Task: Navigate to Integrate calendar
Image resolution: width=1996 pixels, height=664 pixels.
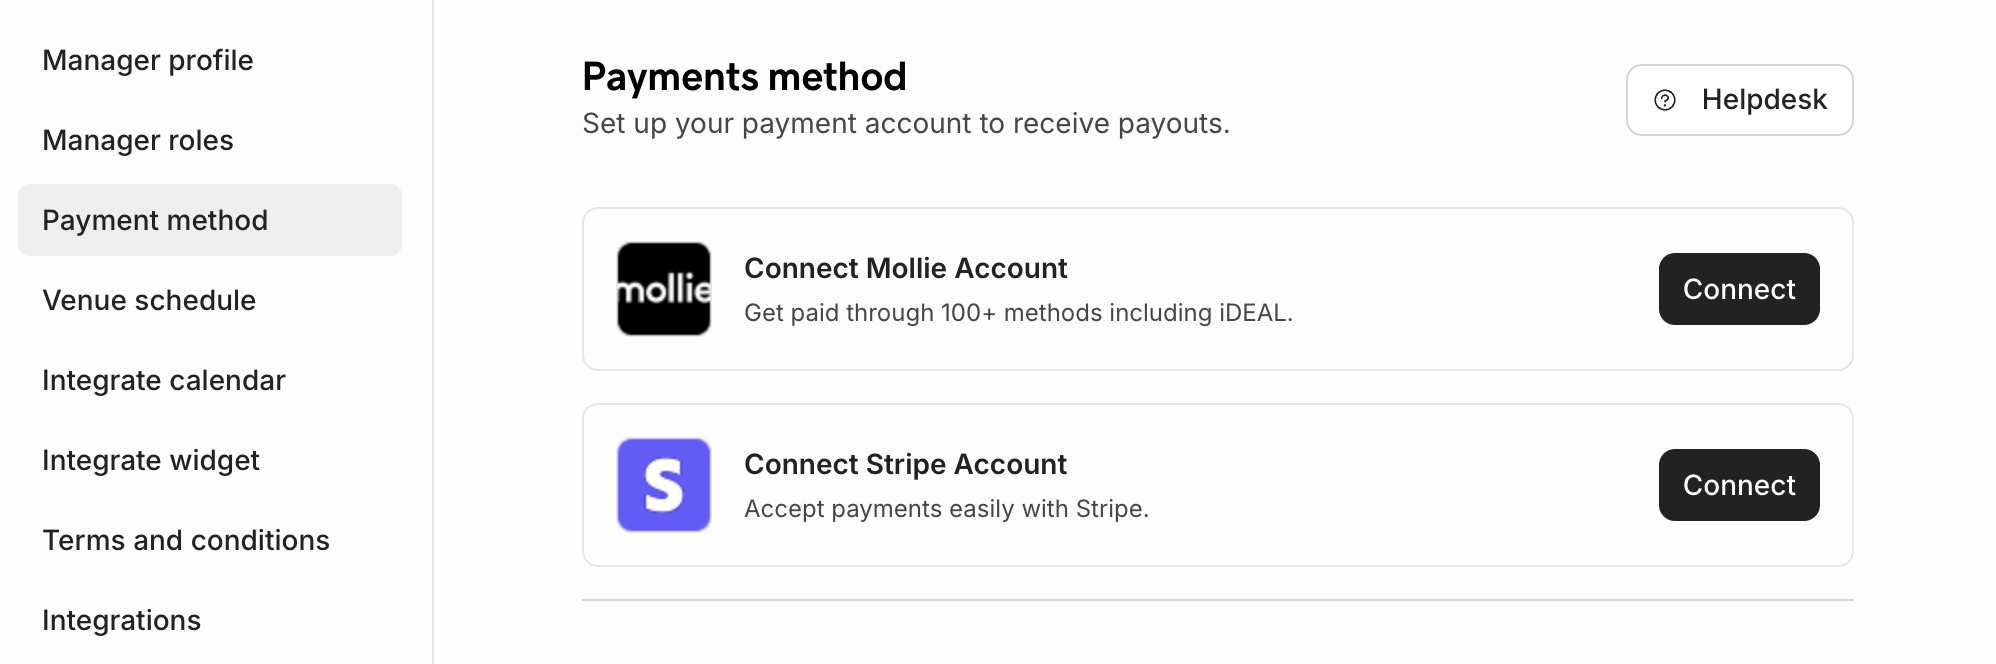Action: [x=164, y=380]
